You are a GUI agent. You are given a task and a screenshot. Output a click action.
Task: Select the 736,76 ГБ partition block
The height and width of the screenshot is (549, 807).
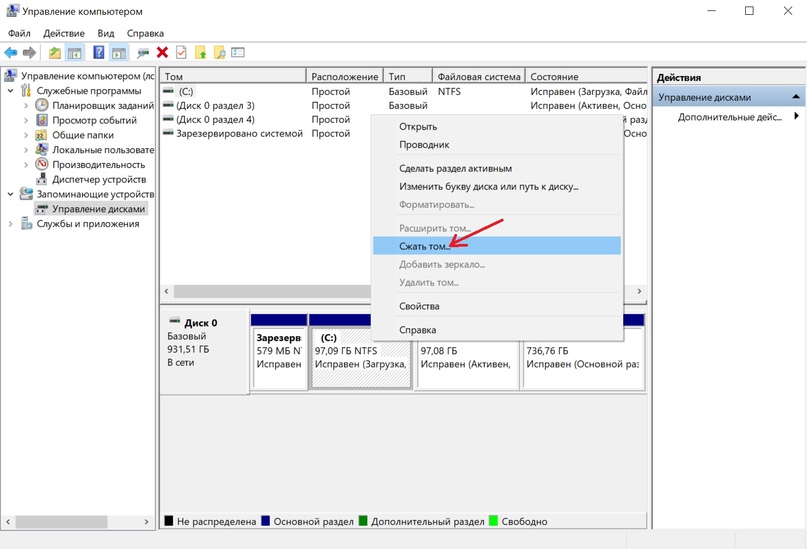(x=582, y=358)
